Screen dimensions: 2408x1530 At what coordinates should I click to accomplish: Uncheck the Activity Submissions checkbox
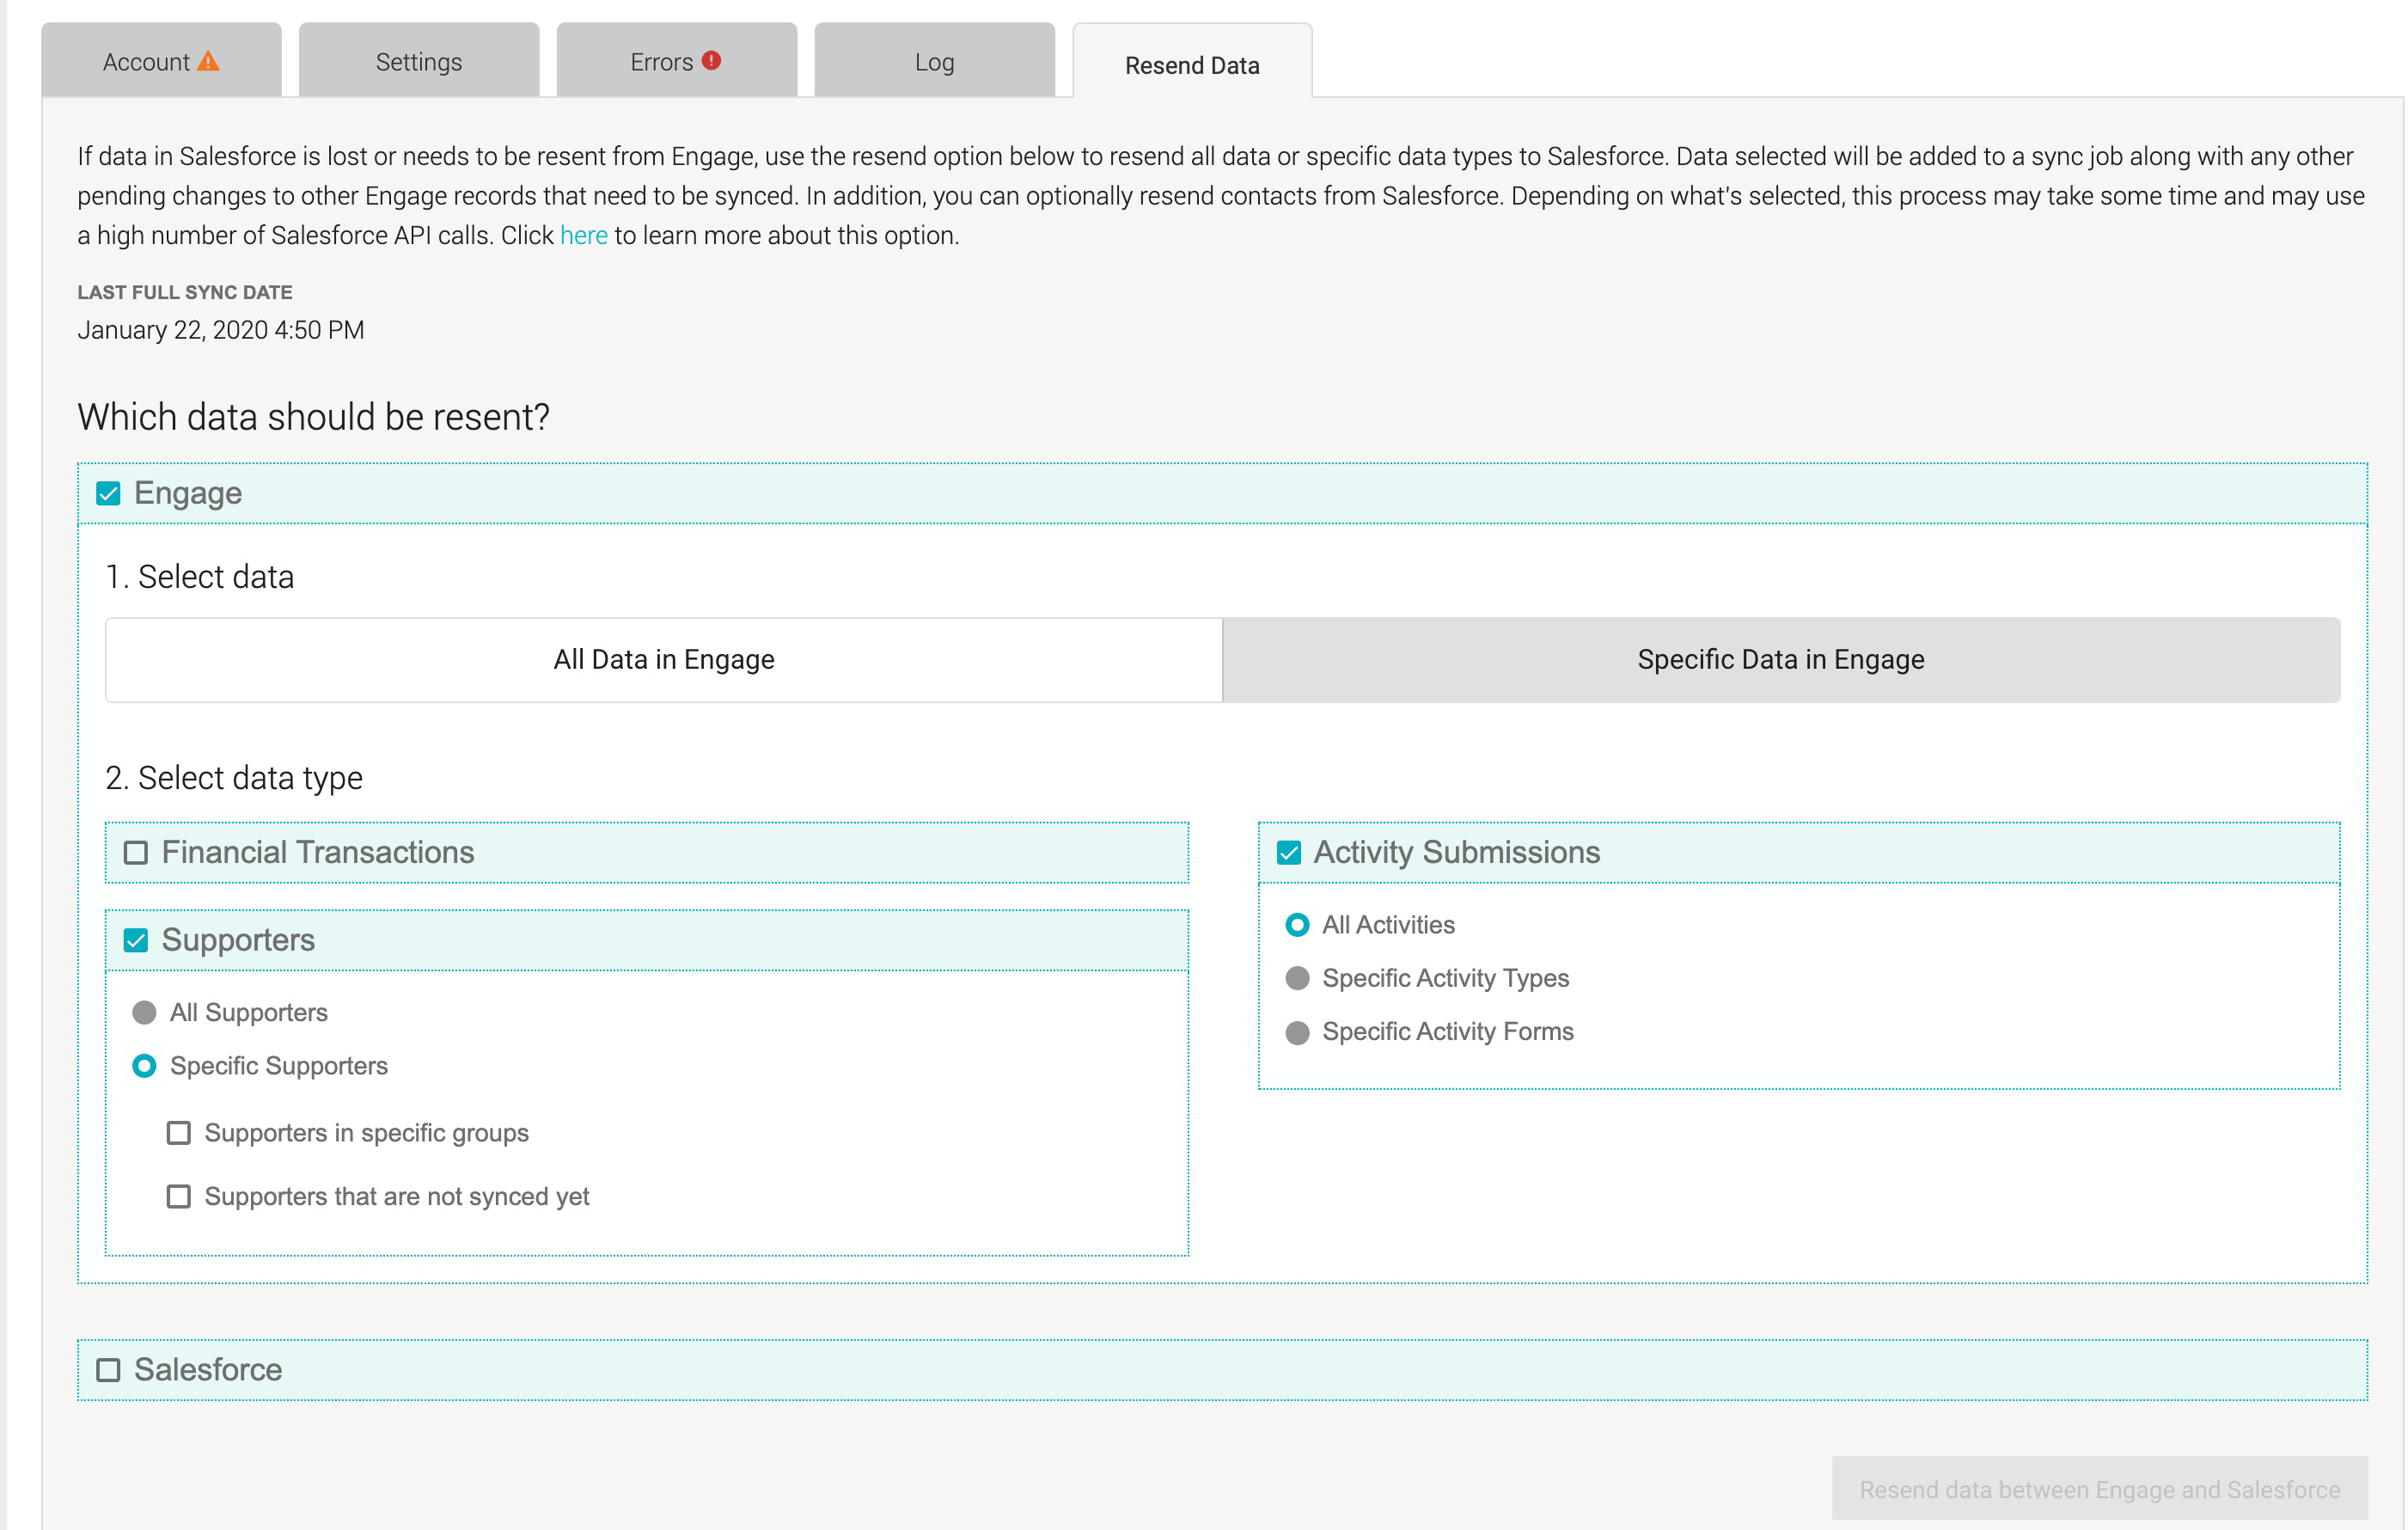(x=1289, y=853)
